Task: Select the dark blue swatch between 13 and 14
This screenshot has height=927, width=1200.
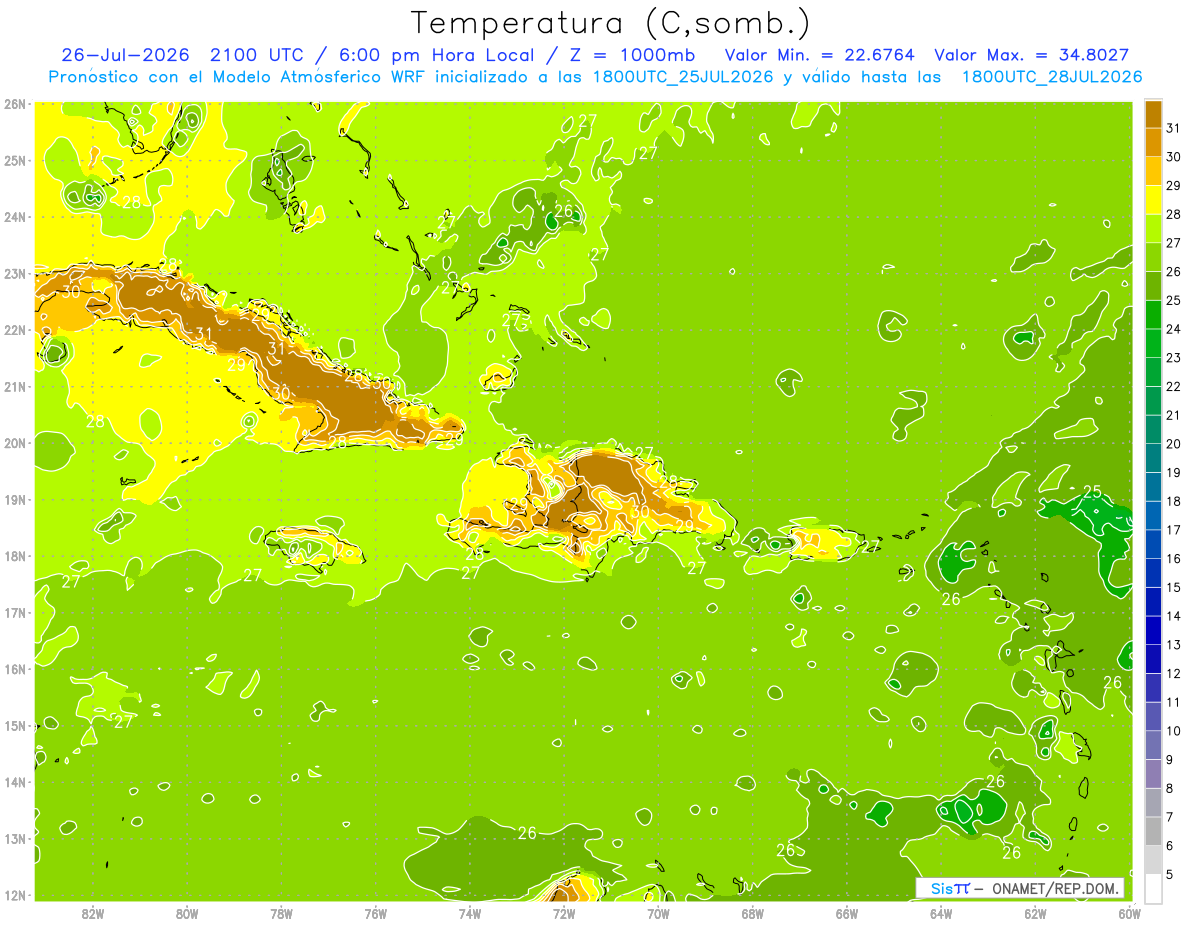Action: pyautogui.click(x=1153, y=630)
